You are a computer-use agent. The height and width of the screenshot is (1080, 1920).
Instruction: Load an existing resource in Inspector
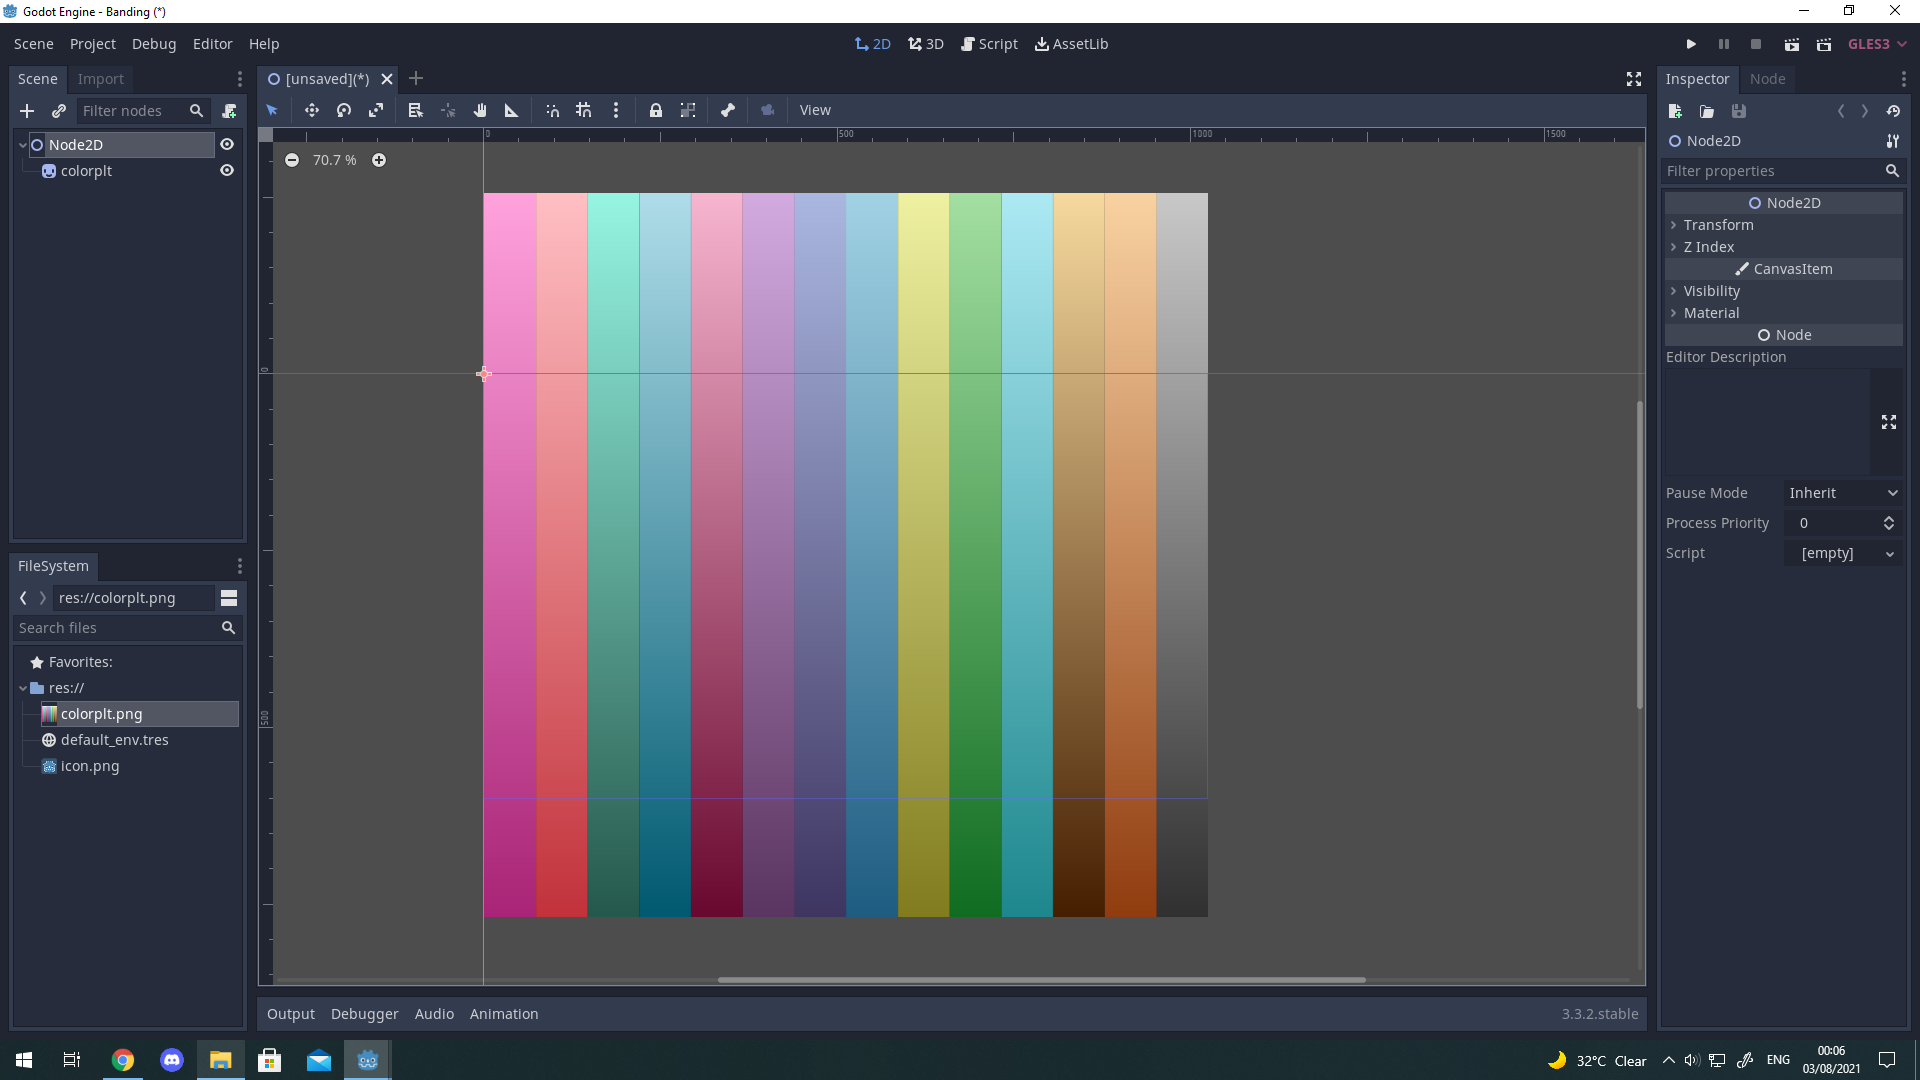[1707, 111]
